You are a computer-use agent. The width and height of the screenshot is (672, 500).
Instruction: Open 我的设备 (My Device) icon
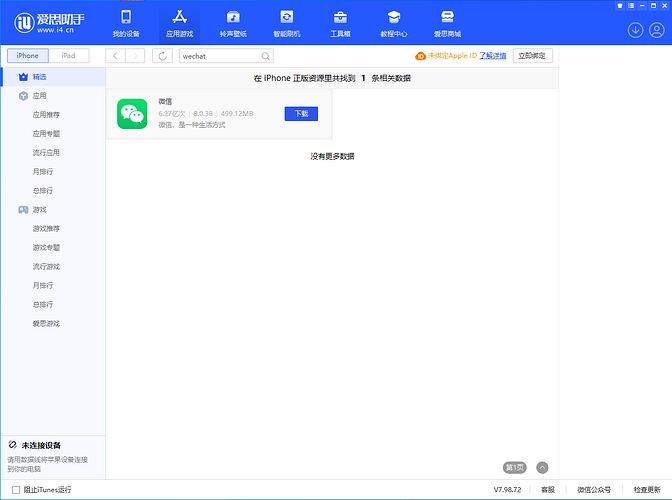tap(125, 22)
